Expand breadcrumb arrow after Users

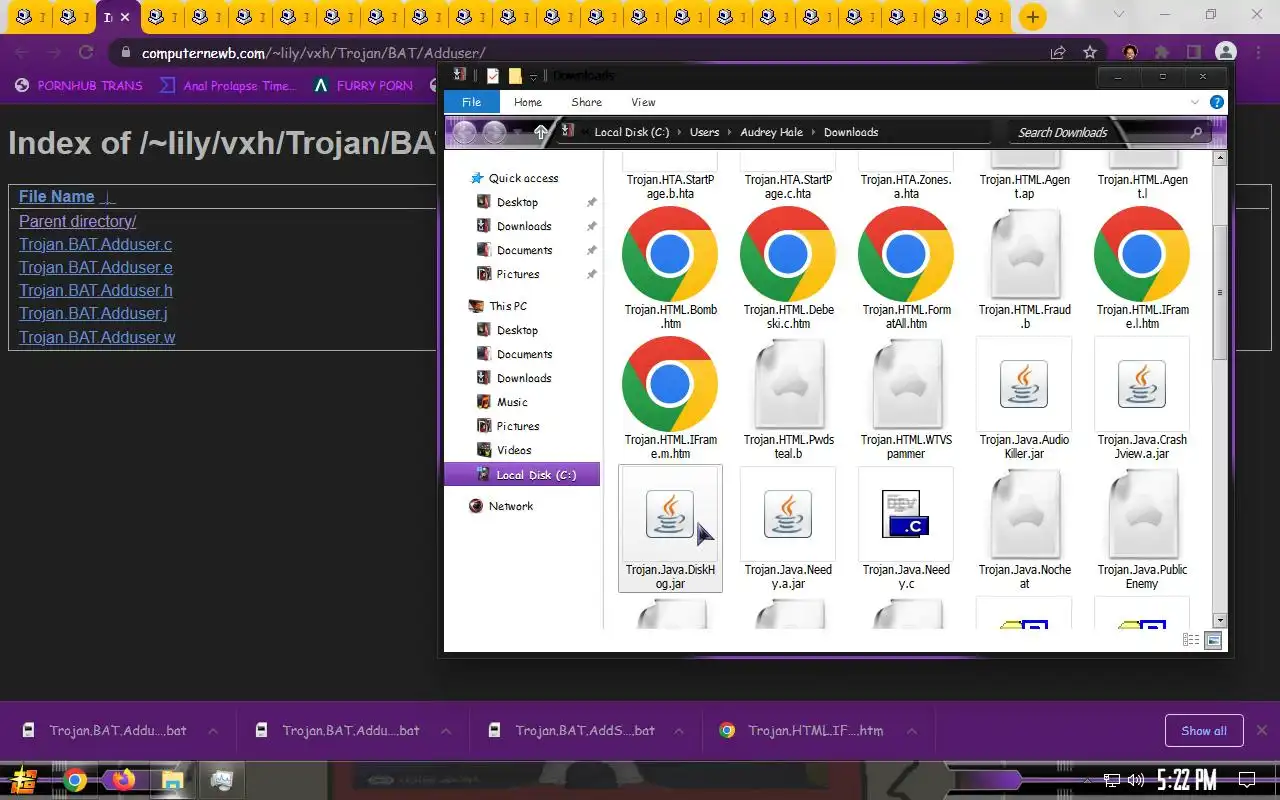click(x=729, y=132)
